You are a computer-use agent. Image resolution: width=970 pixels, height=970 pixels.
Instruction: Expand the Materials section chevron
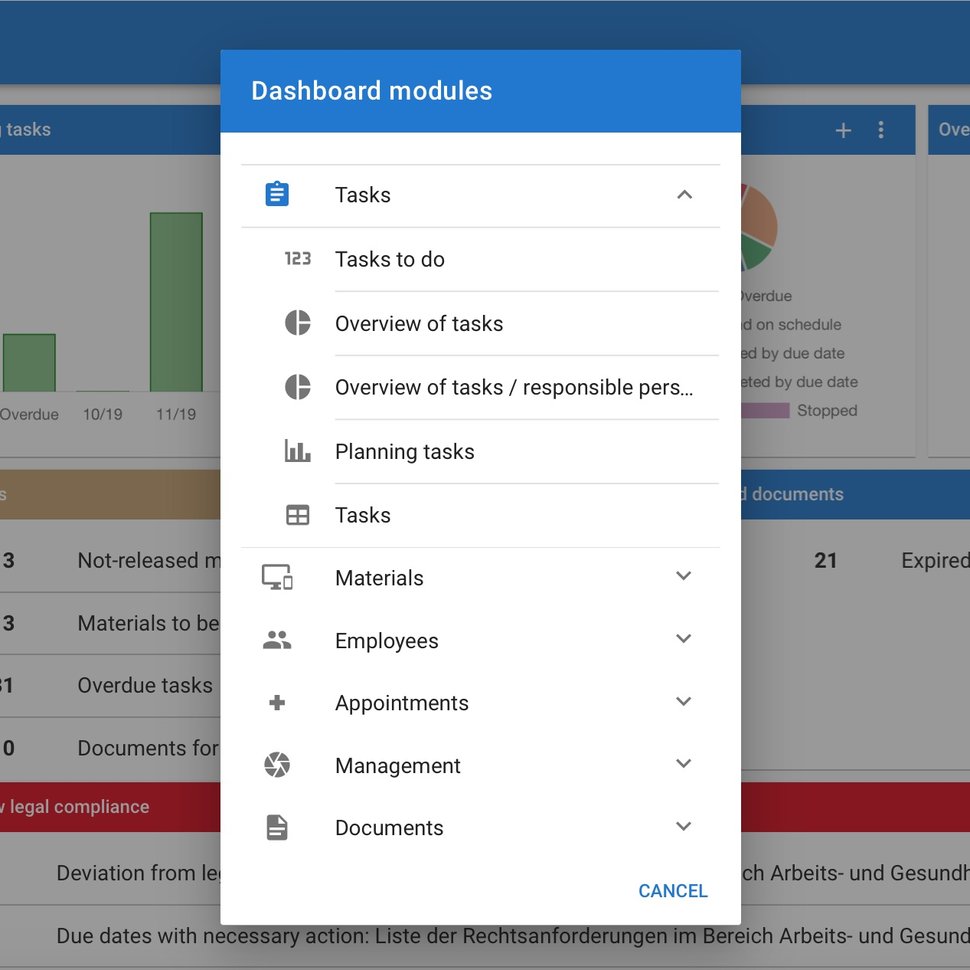tap(684, 576)
